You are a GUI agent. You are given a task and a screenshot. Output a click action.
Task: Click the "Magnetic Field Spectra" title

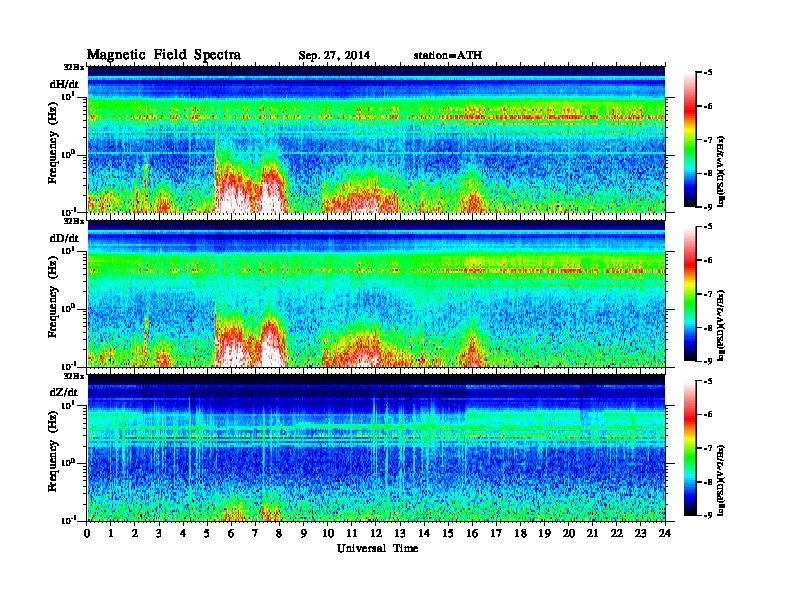(163, 55)
